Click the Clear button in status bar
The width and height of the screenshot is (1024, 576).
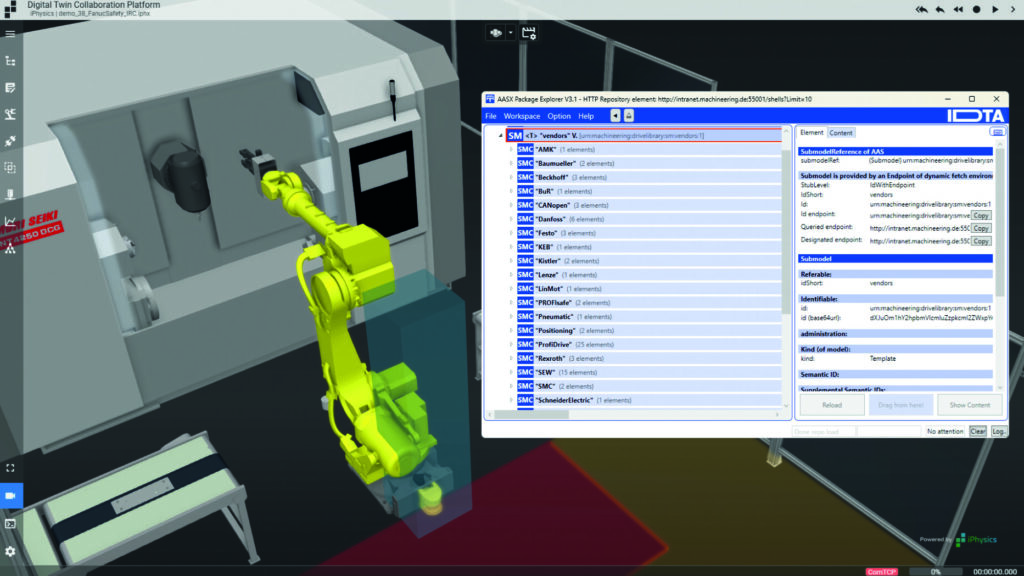(978, 432)
